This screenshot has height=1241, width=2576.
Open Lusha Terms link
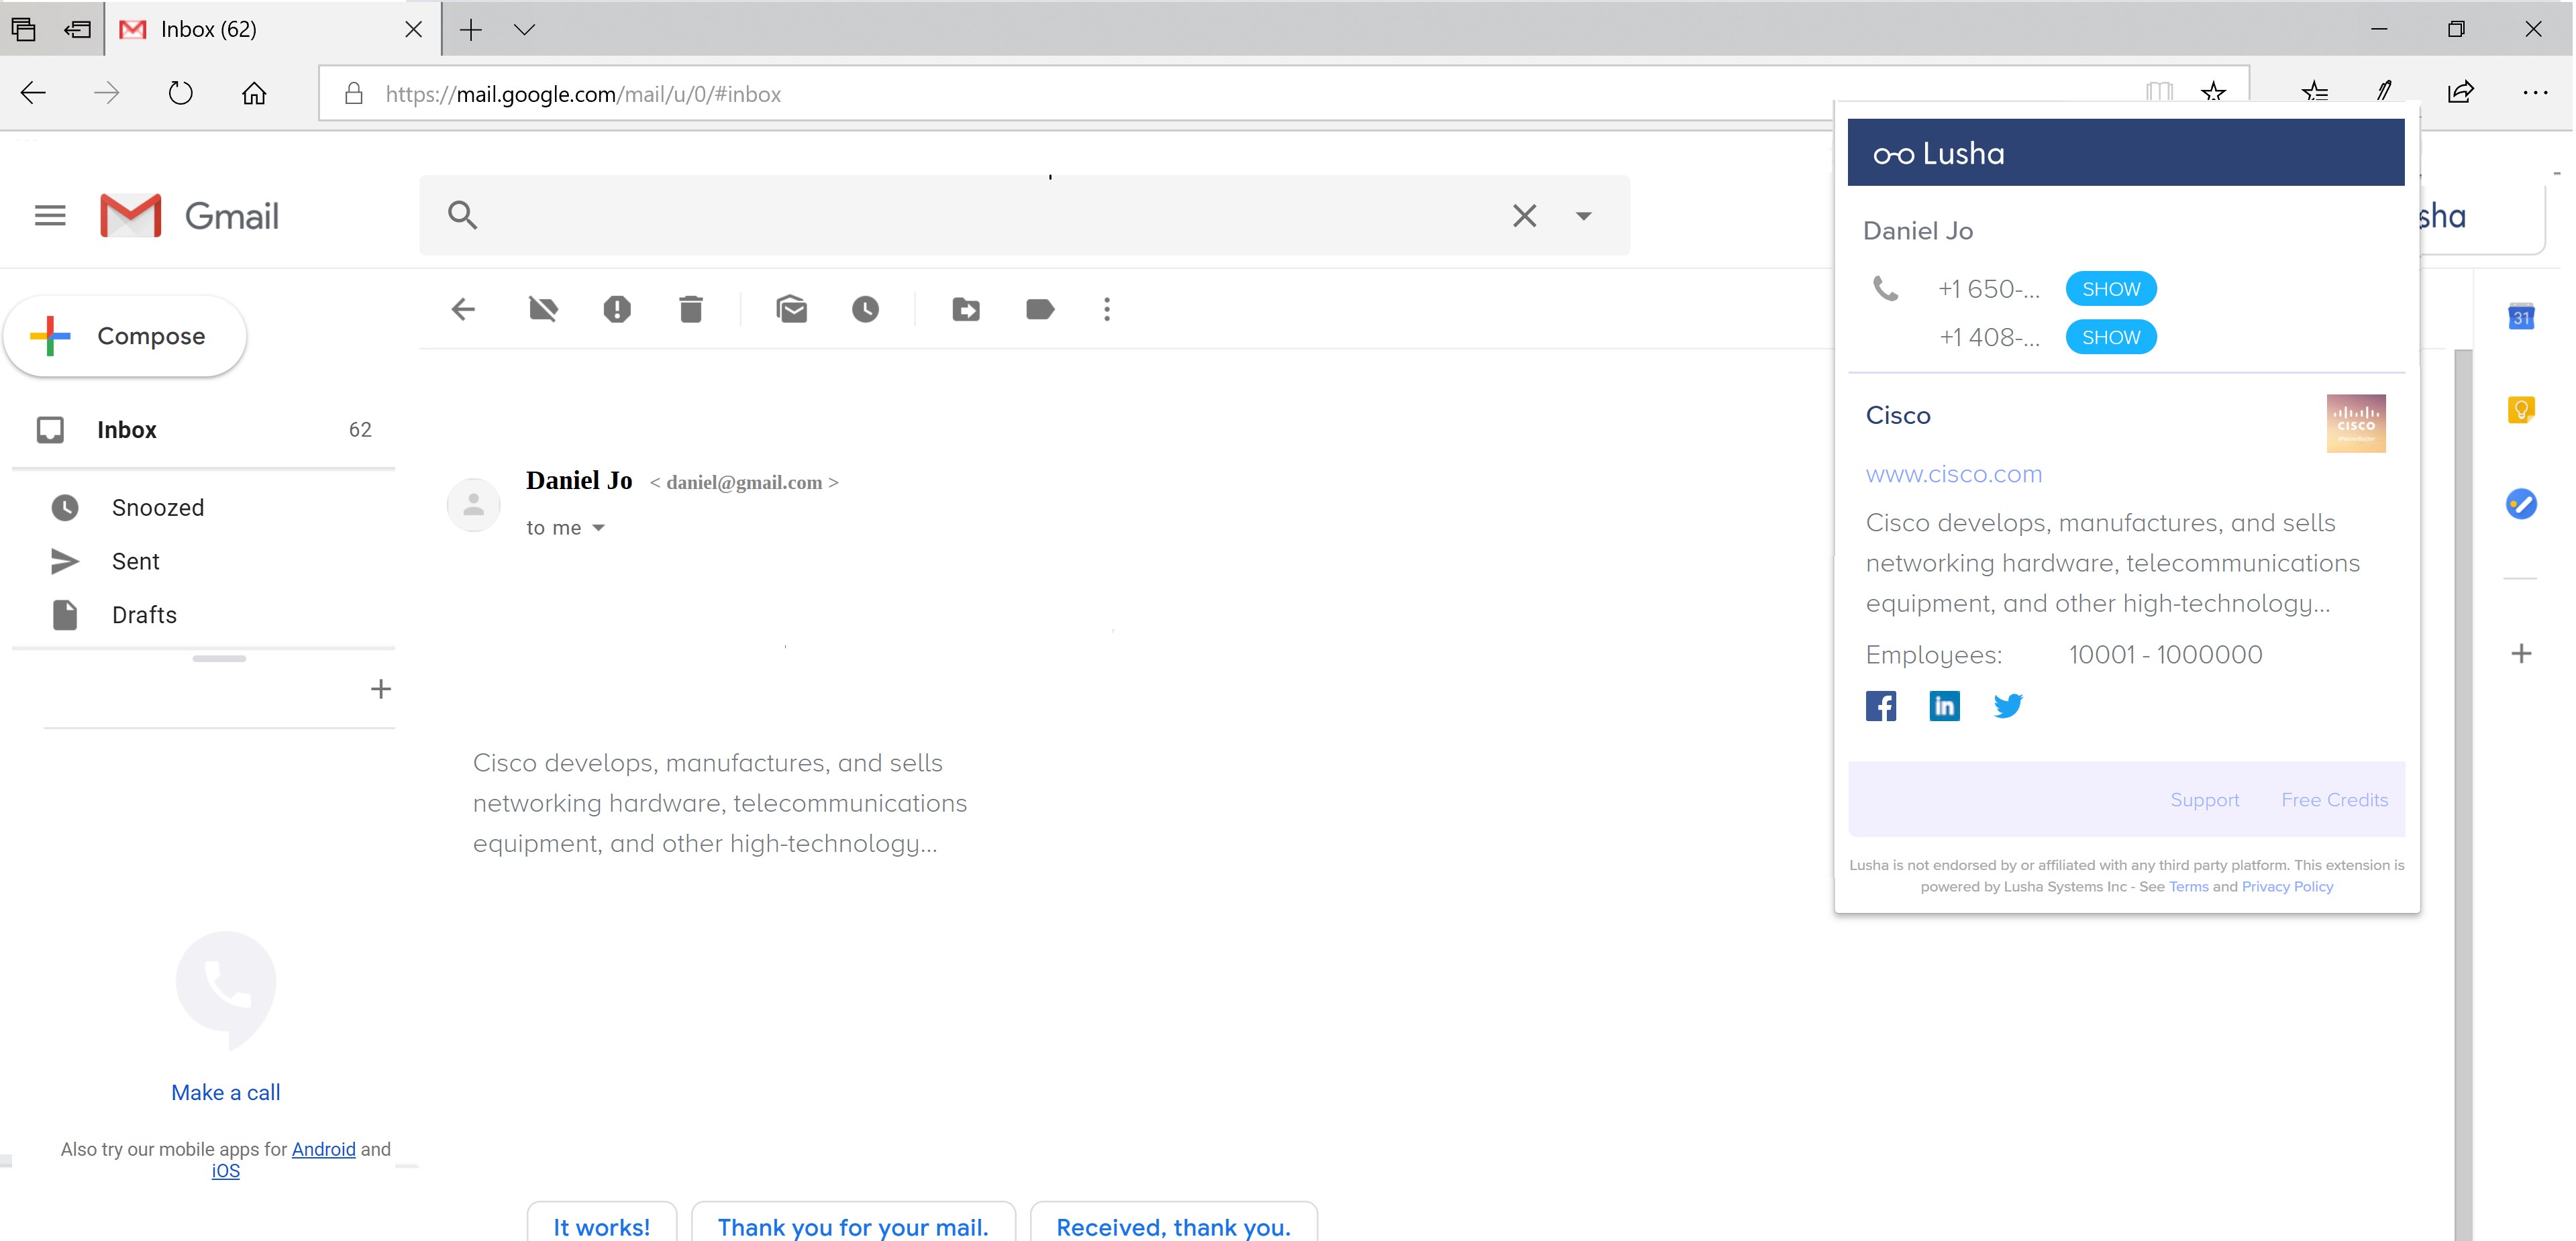pos(2189,887)
